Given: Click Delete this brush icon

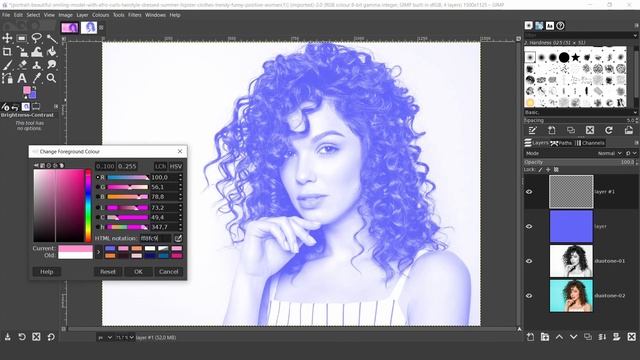Looking at the screenshot, I should 590,130.
